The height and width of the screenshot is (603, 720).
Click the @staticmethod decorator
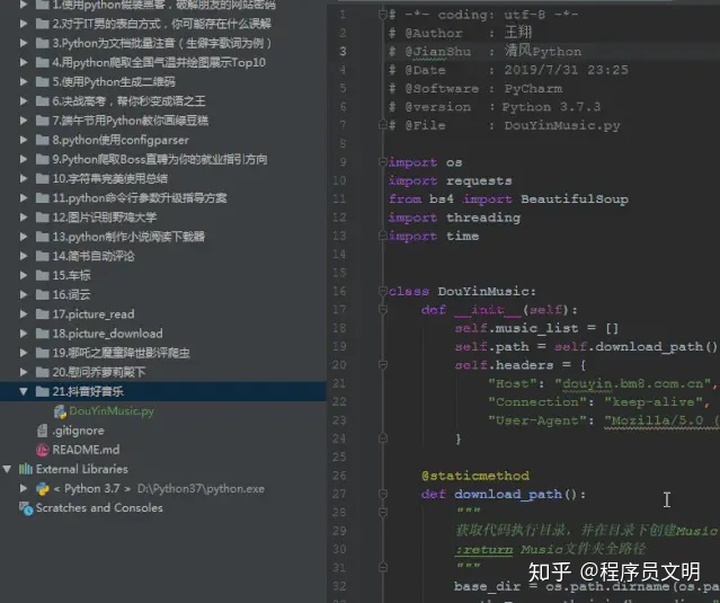(475, 476)
